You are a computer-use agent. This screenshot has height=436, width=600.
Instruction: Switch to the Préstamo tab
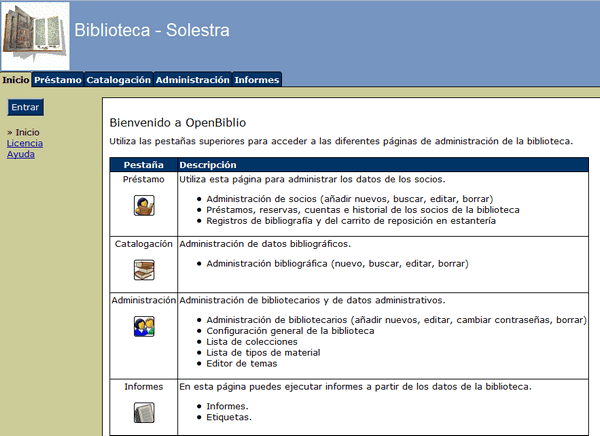point(58,80)
